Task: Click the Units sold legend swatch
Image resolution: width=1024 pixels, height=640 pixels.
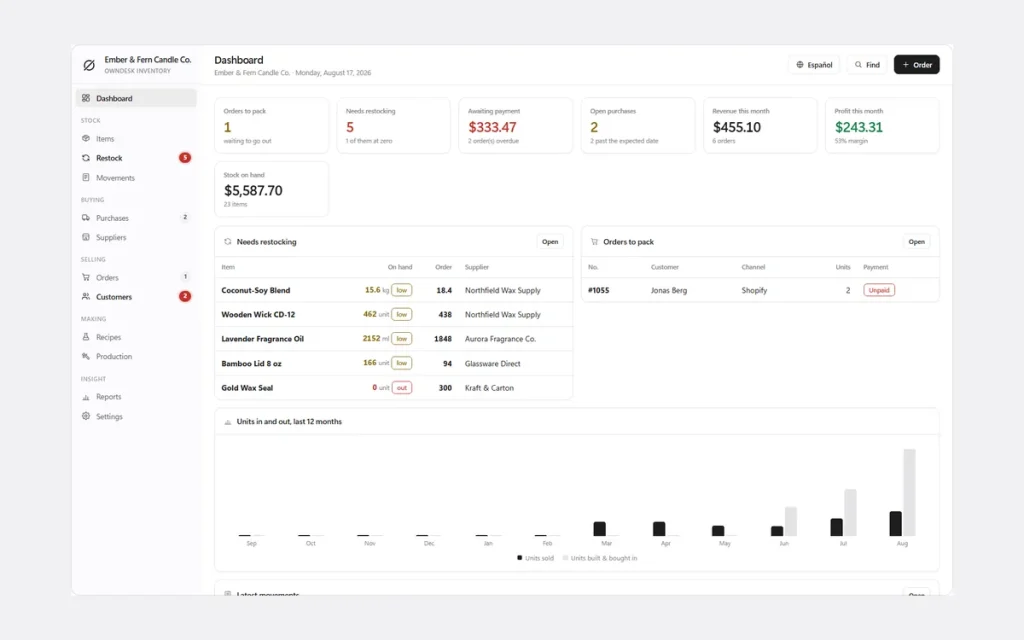Action: pos(520,558)
